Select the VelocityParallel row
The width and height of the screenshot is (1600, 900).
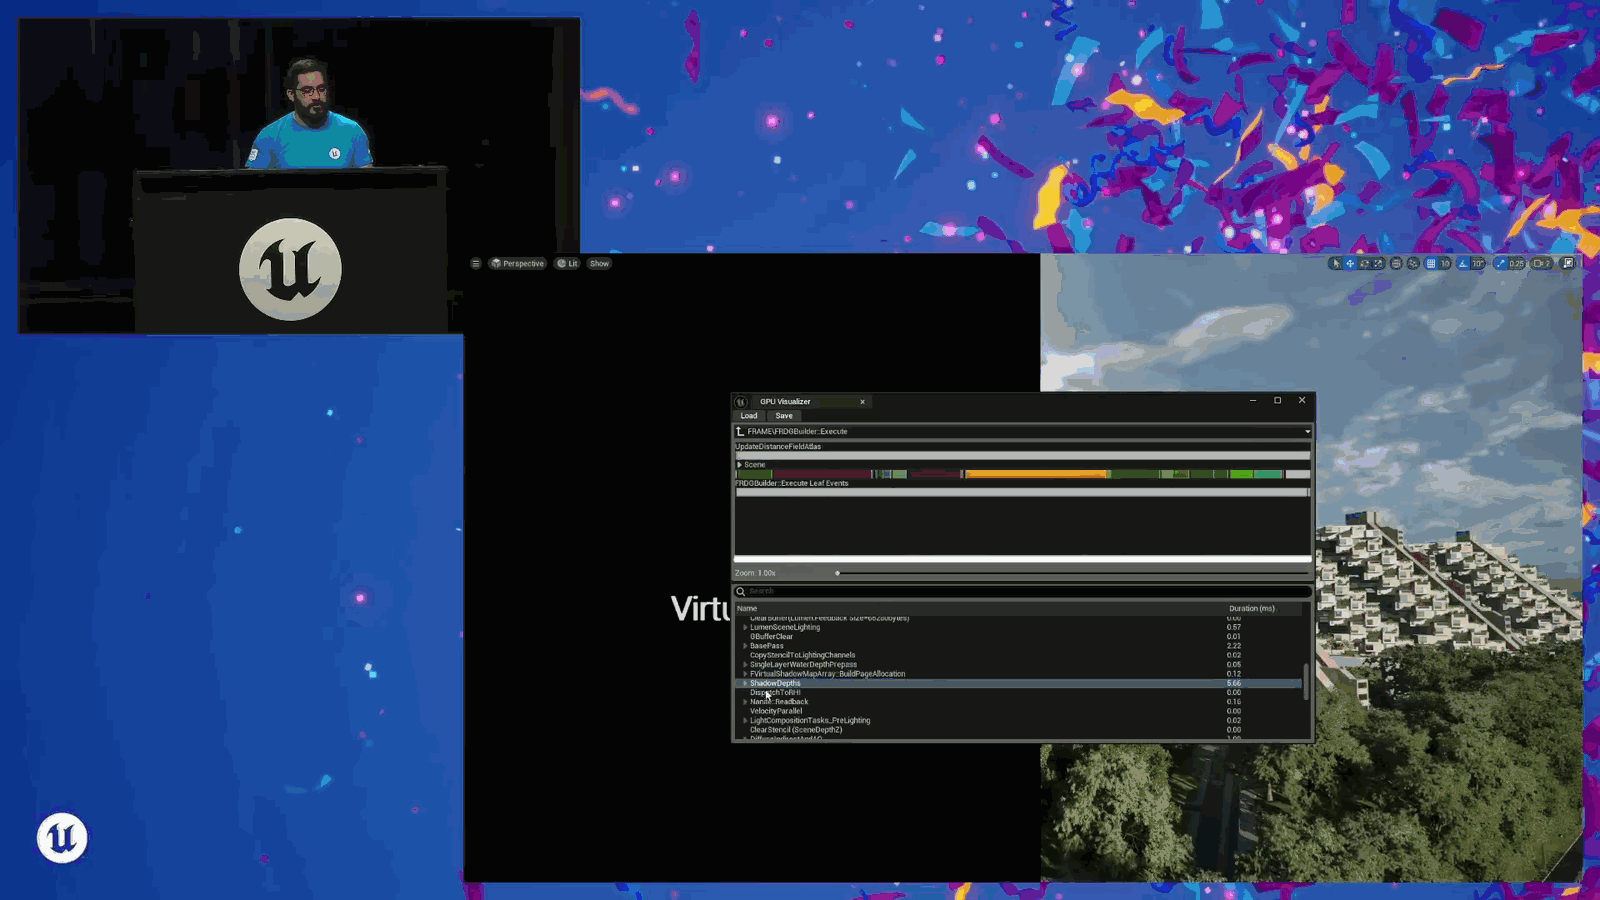[1018, 711]
